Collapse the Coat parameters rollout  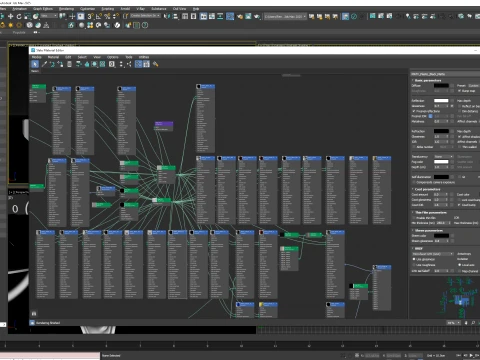click(428, 189)
